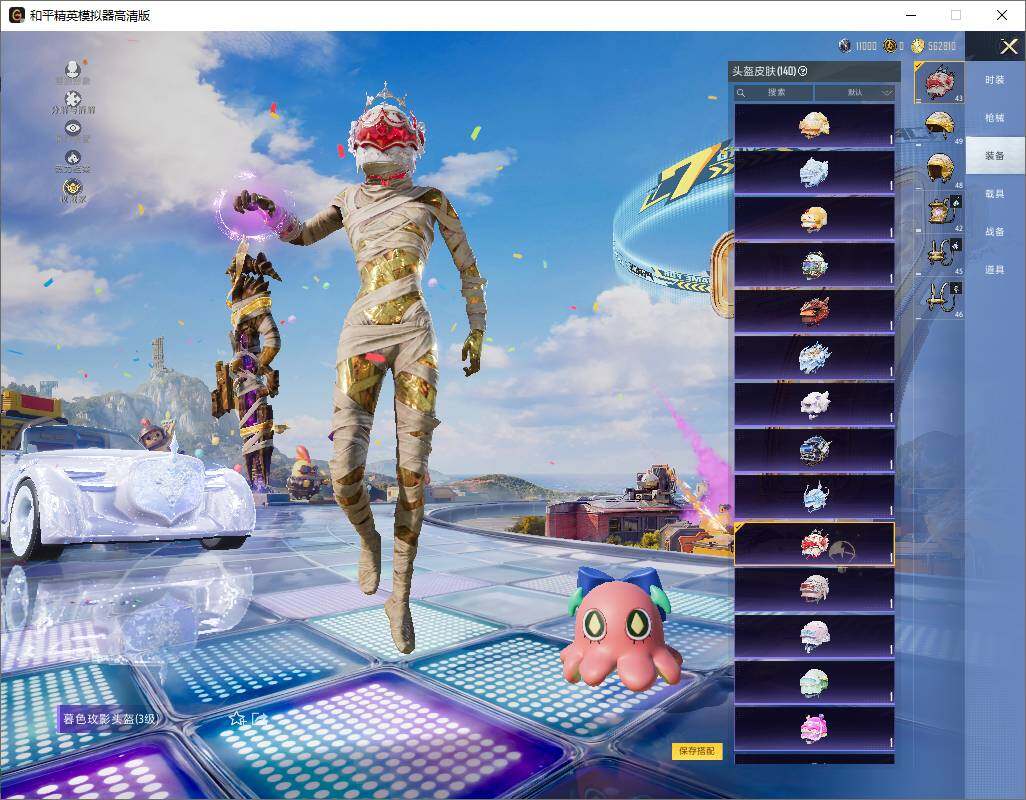Open the 道具 tab
Image resolution: width=1026 pixels, height=800 pixels.
pyautogui.click(x=995, y=270)
